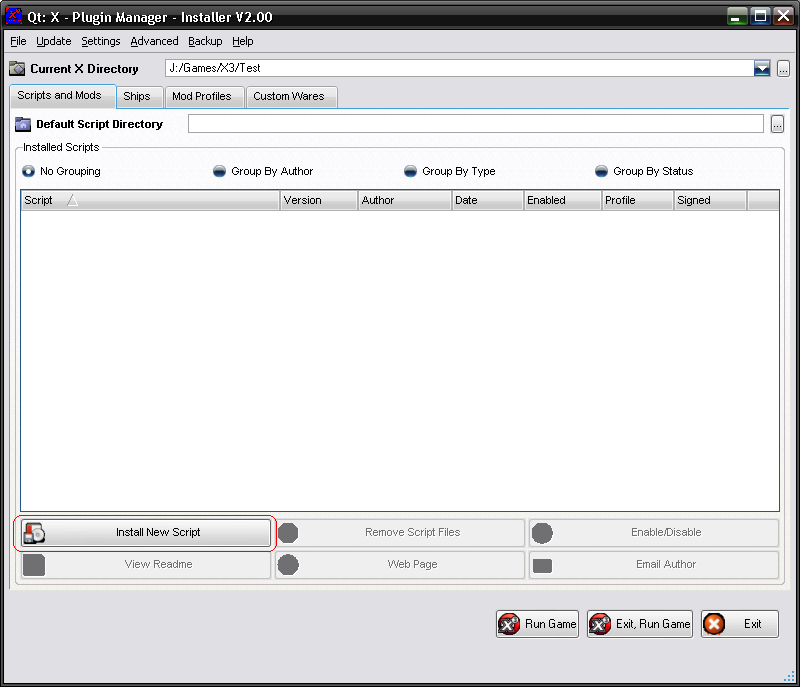
Task: Click the Exit, Run Game X icon
Action: pos(600,624)
